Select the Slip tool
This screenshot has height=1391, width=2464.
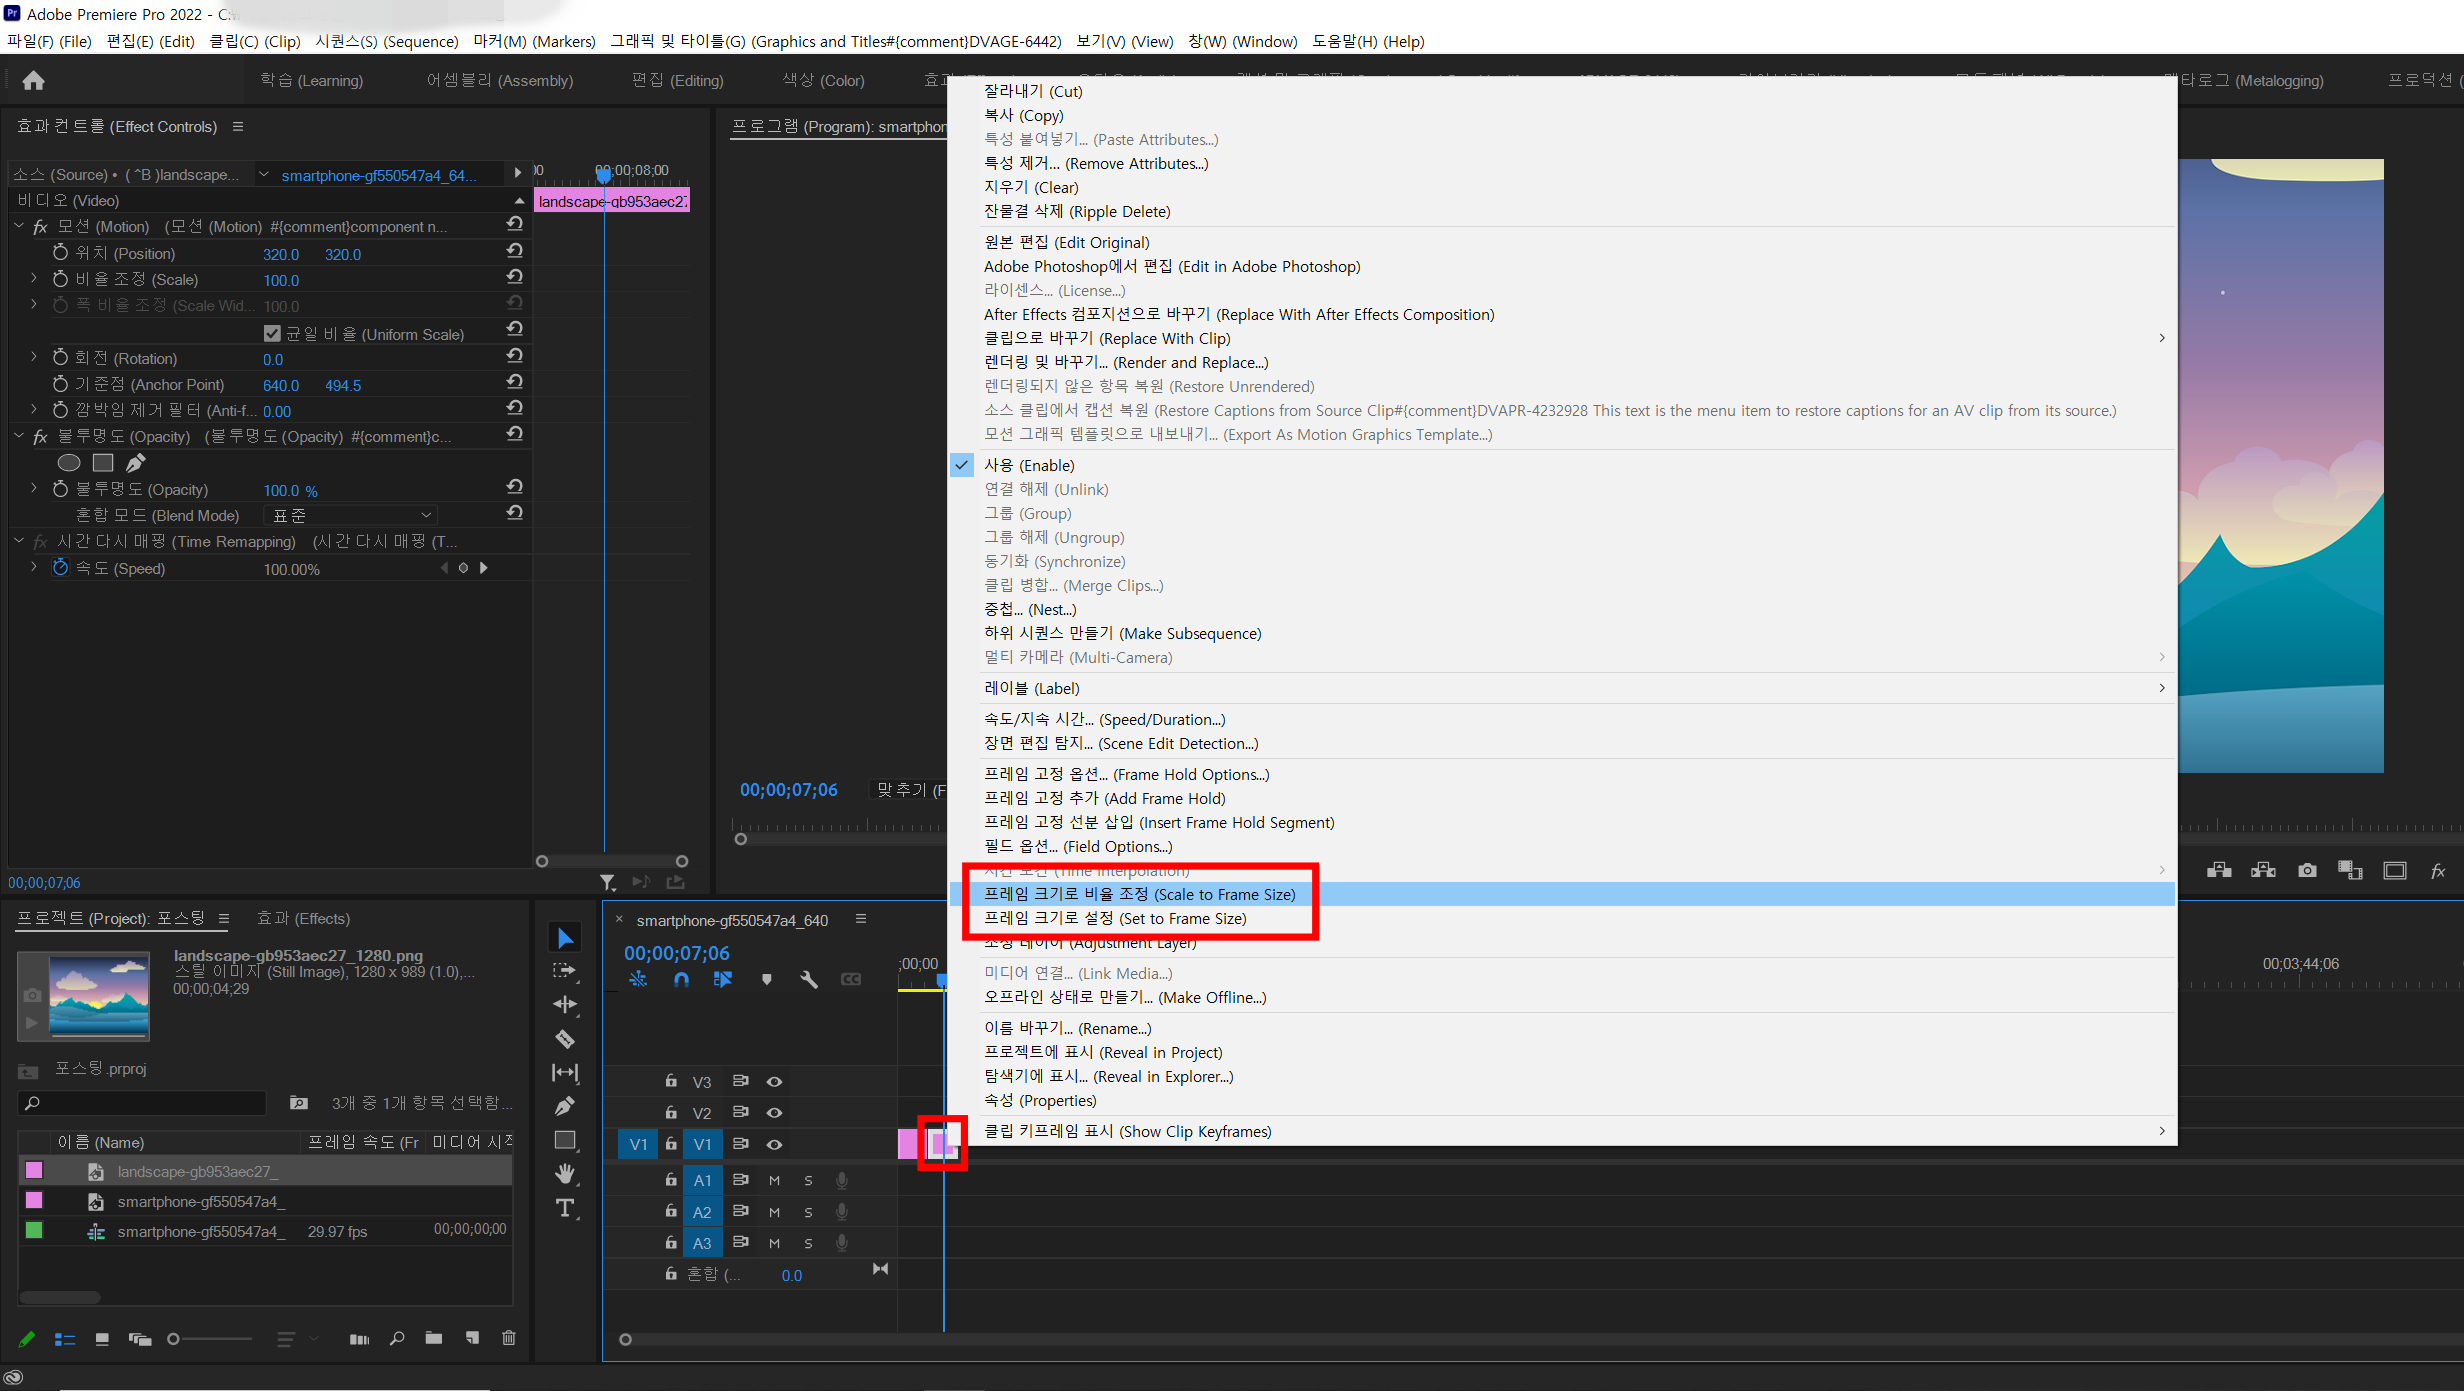pos(565,1072)
